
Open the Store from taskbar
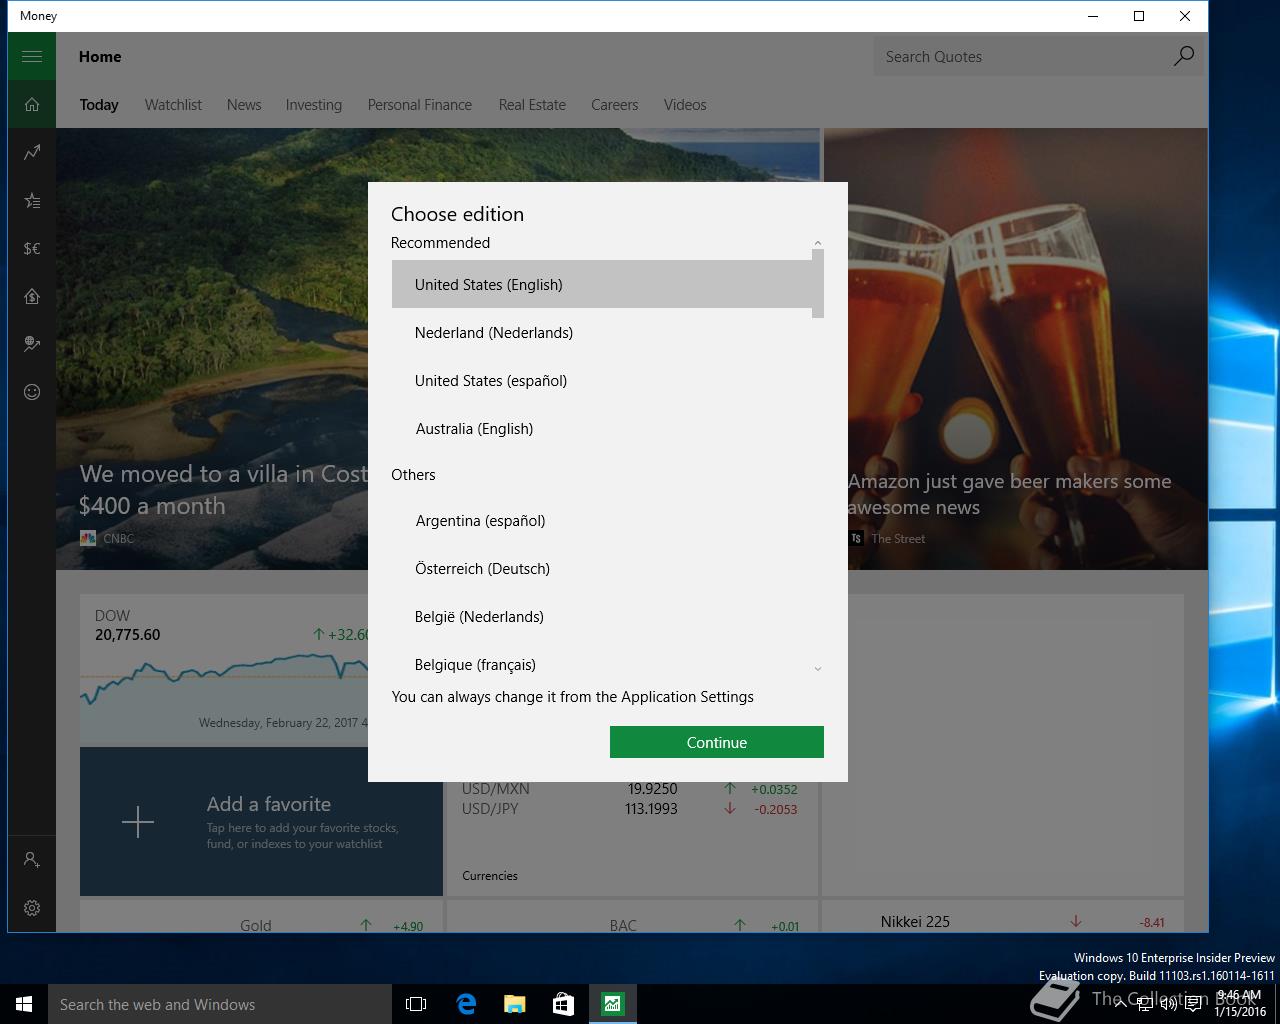point(563,1004)
